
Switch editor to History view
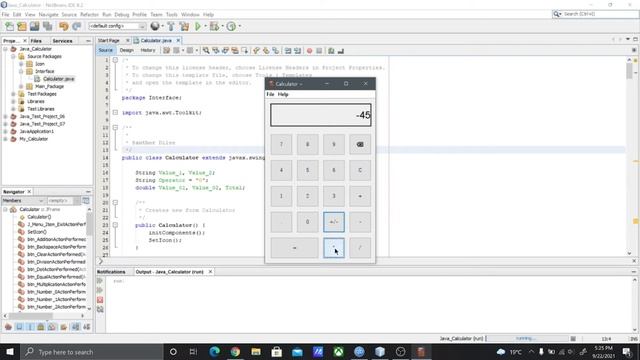[148, 50]
